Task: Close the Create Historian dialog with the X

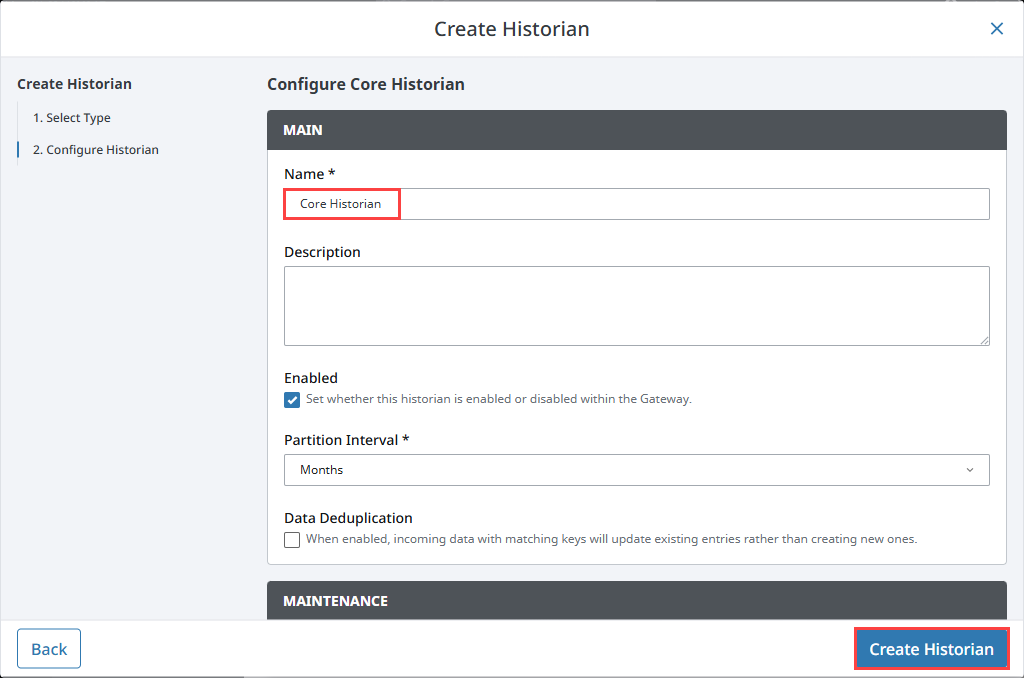Action: pos(996,29)
